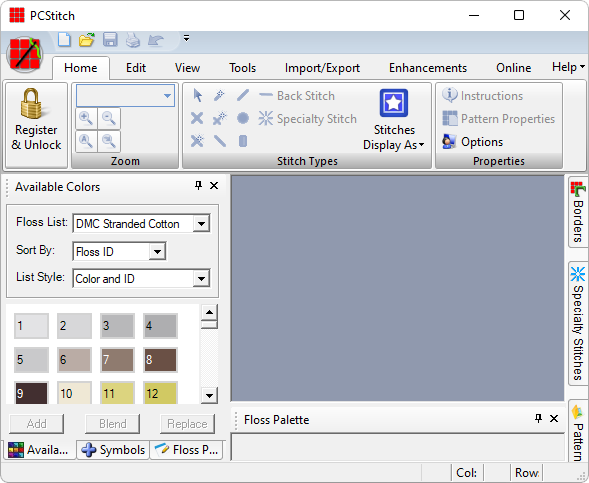
Task: Select the round French knot tool
Action: [243, 119]
